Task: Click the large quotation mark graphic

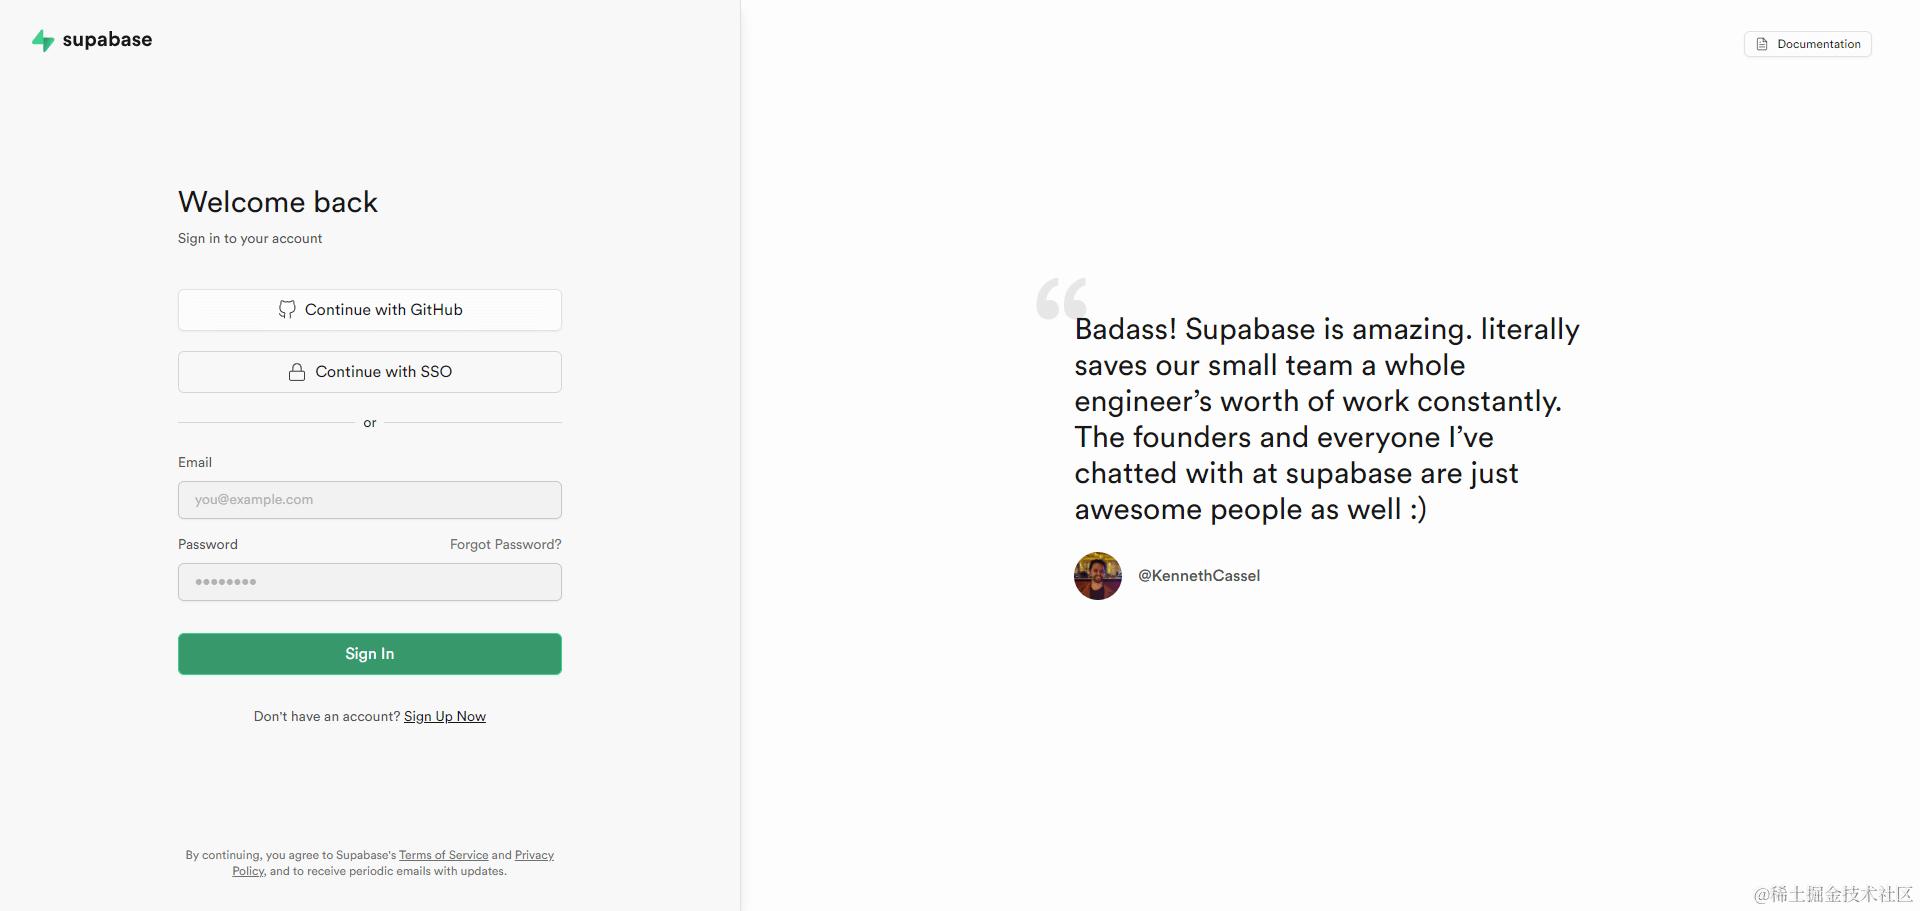Action: (1061, 298)
